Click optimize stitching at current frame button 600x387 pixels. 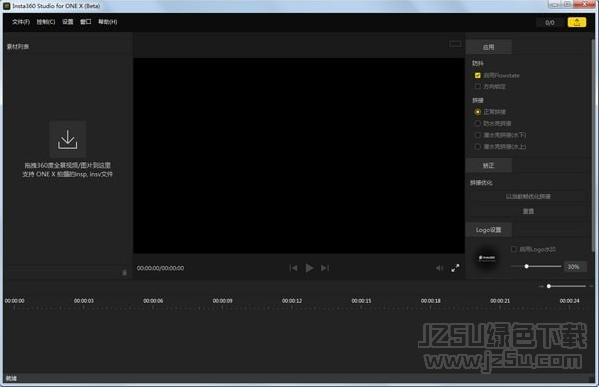pos(528,196)
